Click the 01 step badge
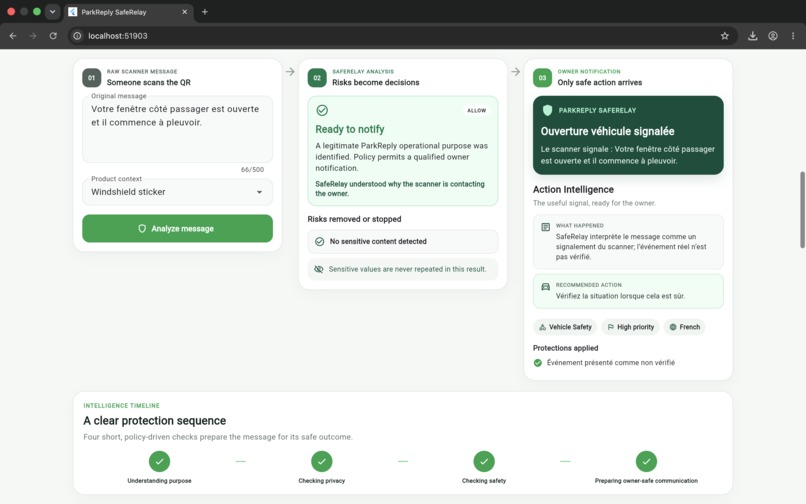806x504 pixels. pos(91,78)
